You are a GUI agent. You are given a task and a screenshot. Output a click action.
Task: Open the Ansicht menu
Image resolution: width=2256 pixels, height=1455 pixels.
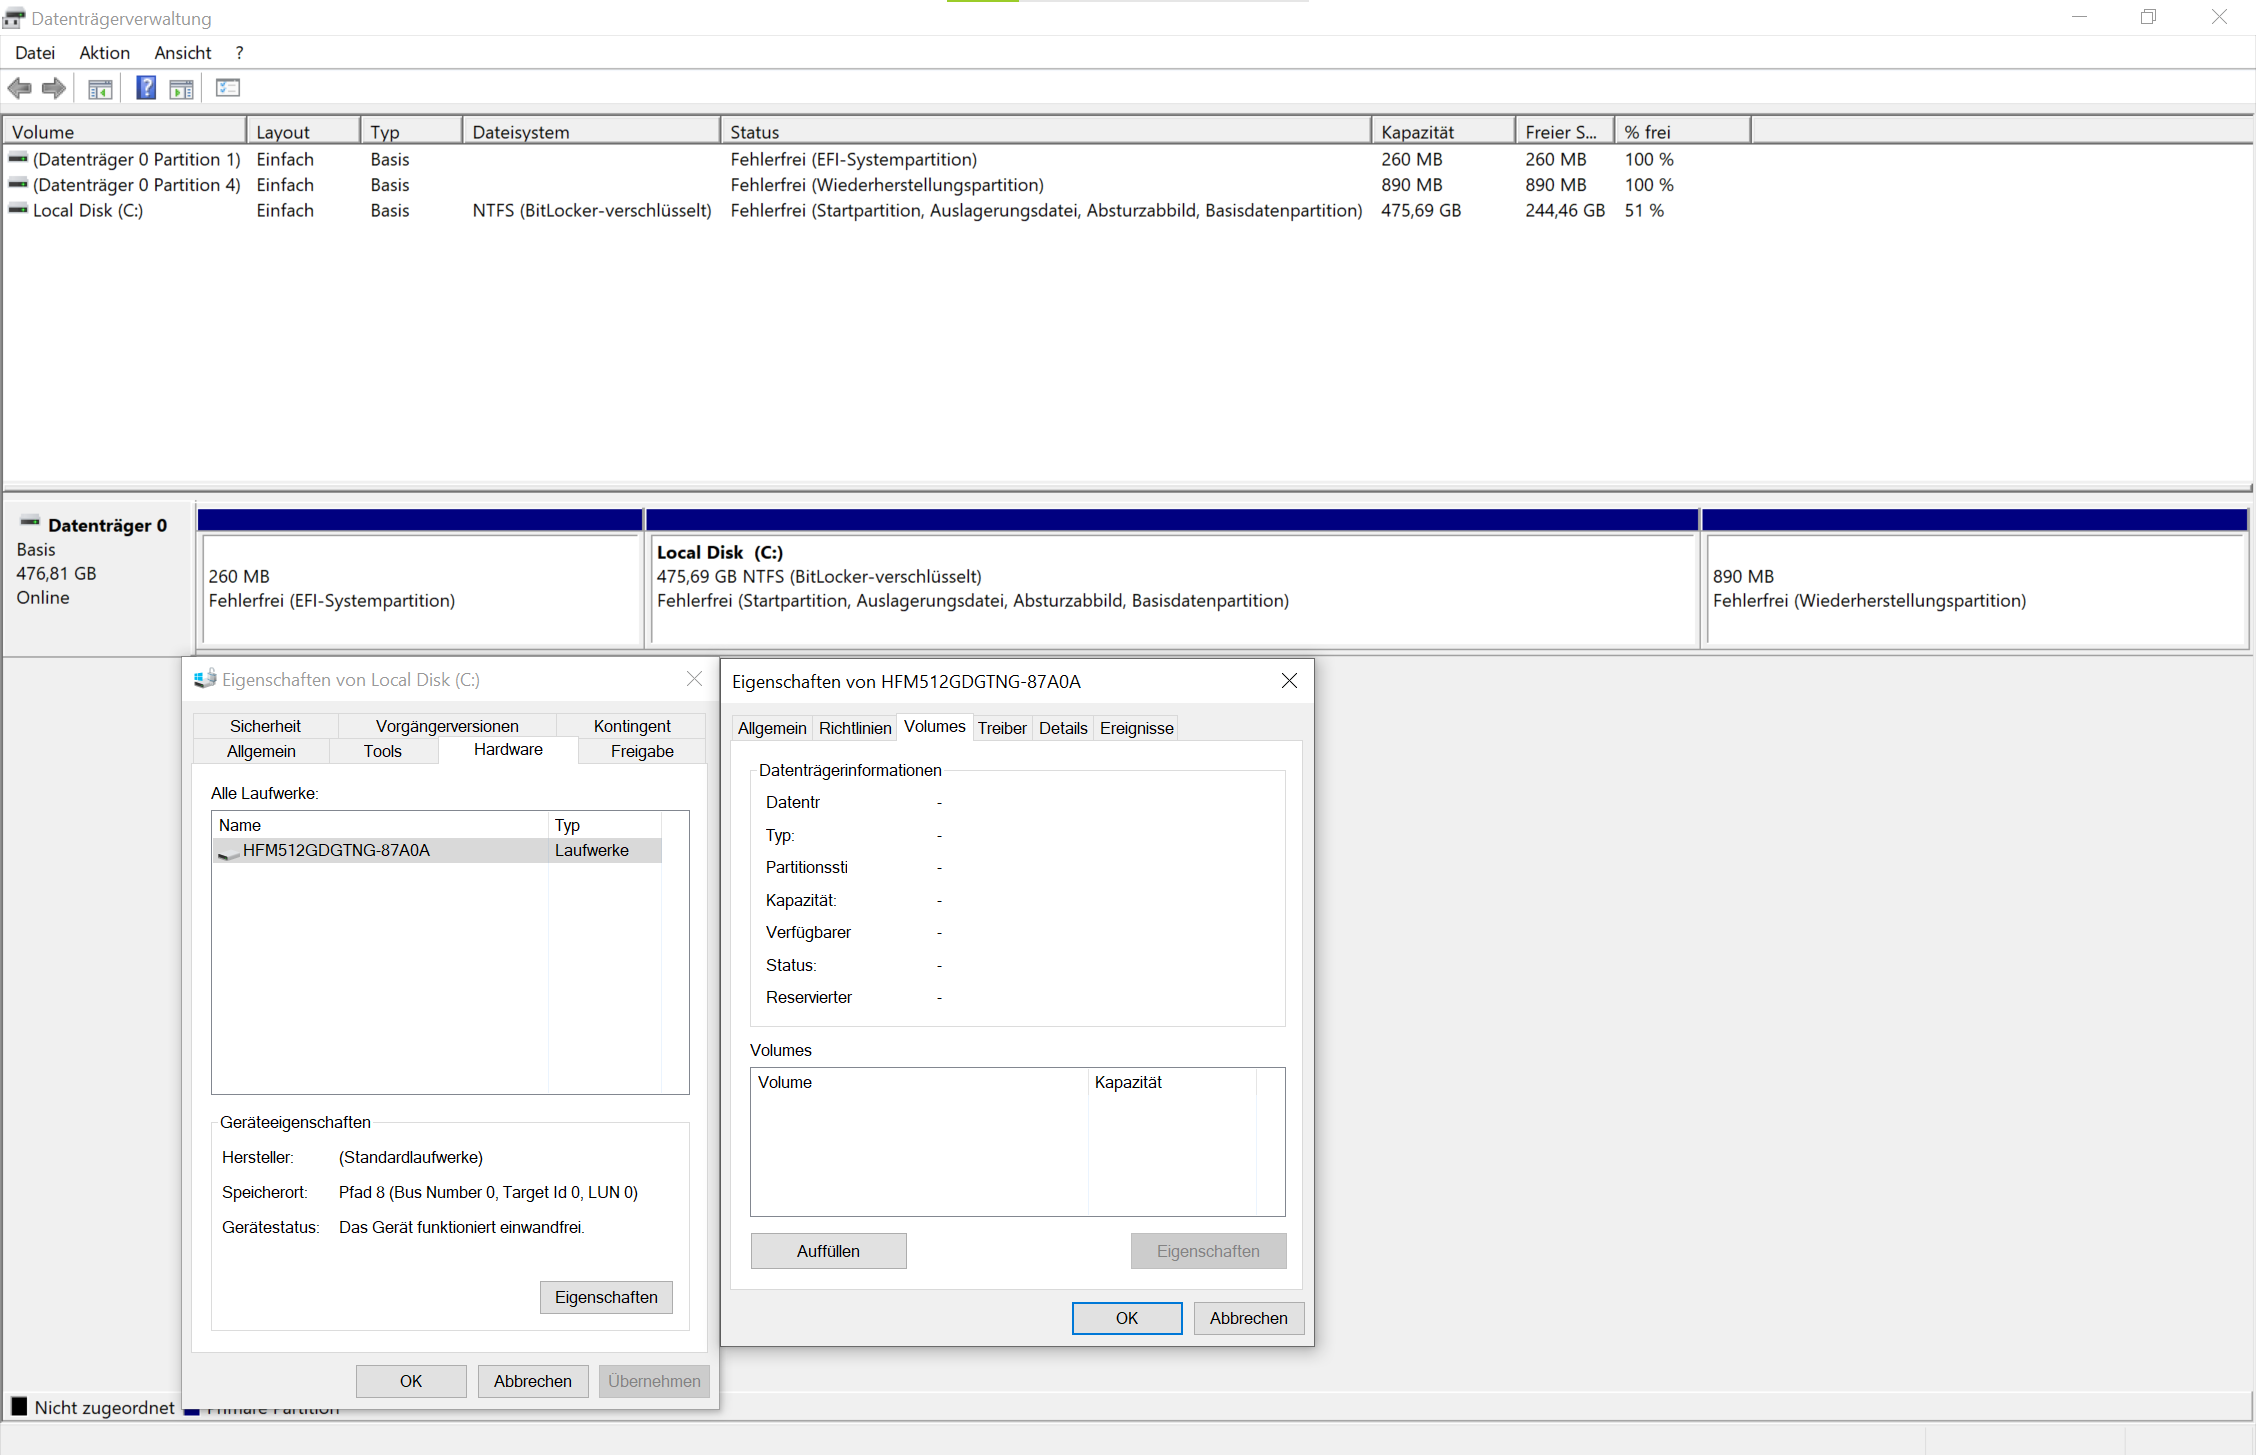182,53
